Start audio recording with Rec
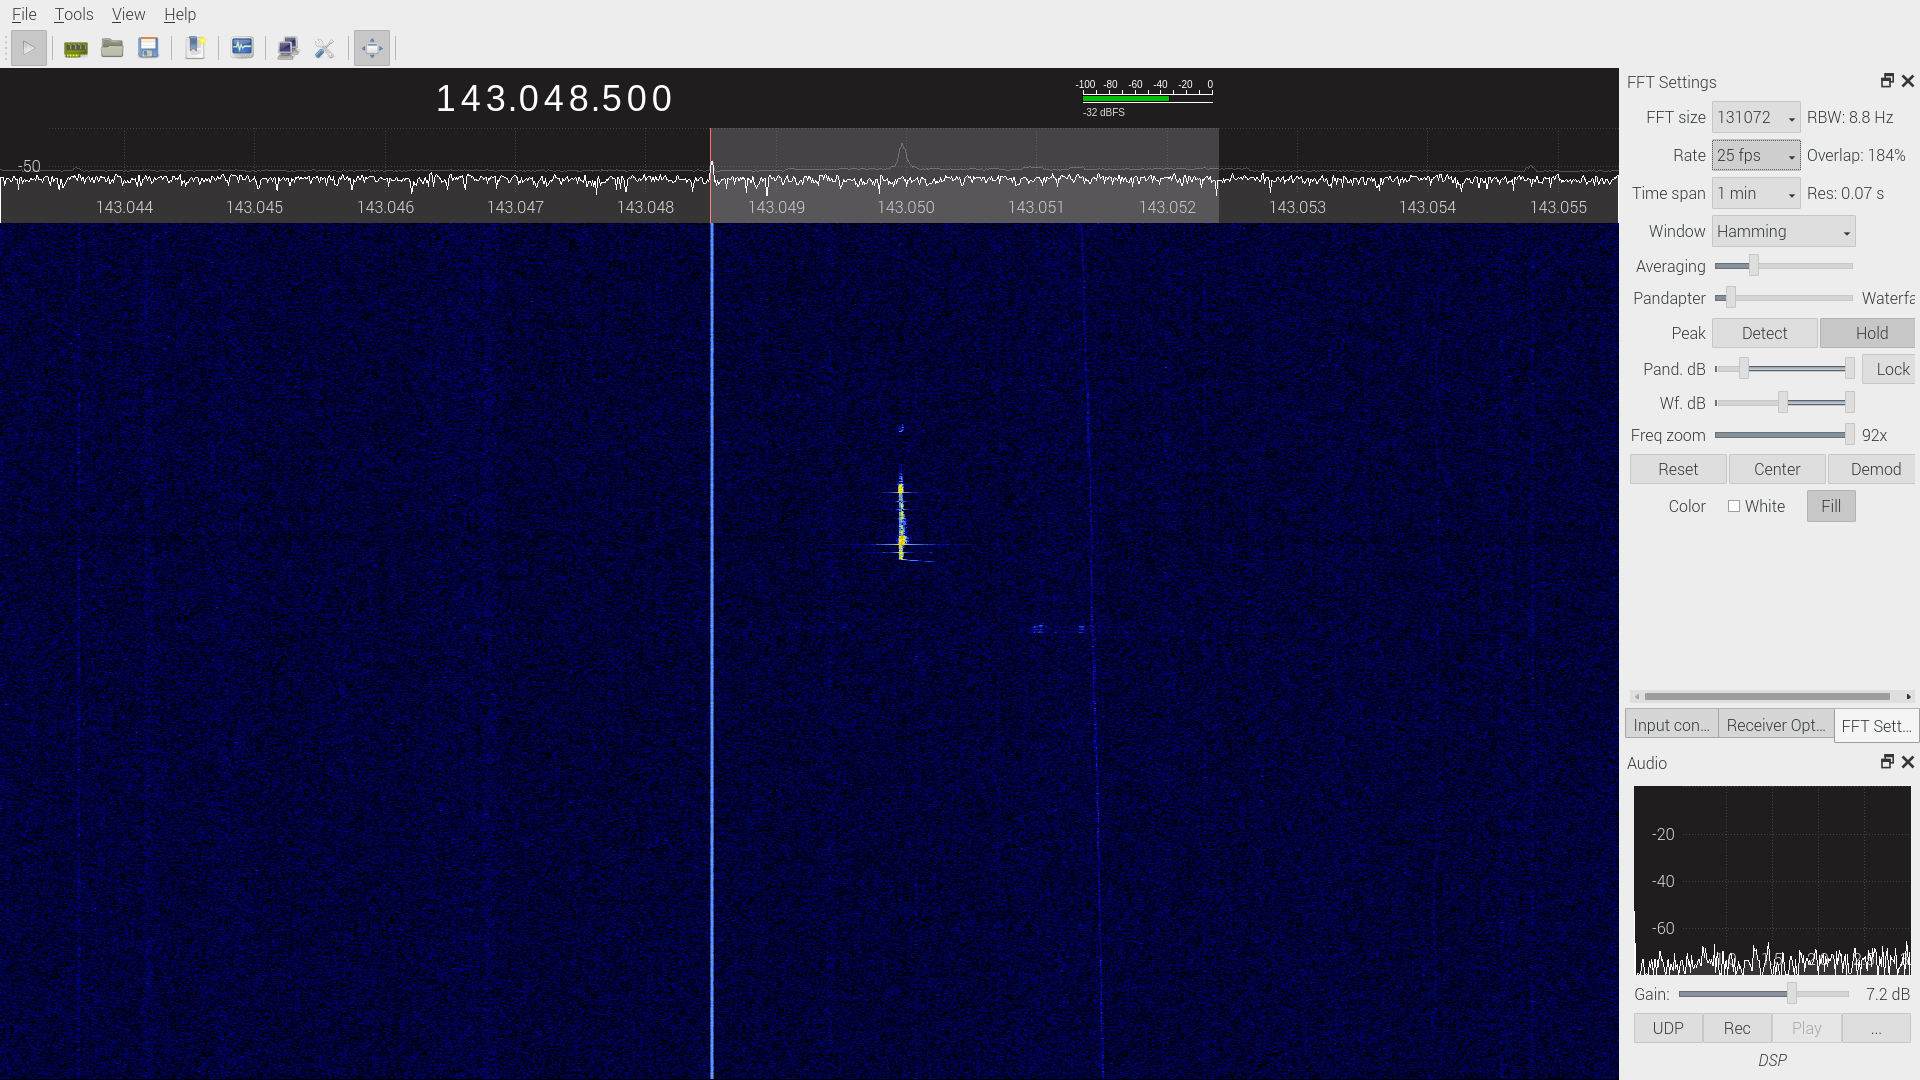 click(1737, 1028)
